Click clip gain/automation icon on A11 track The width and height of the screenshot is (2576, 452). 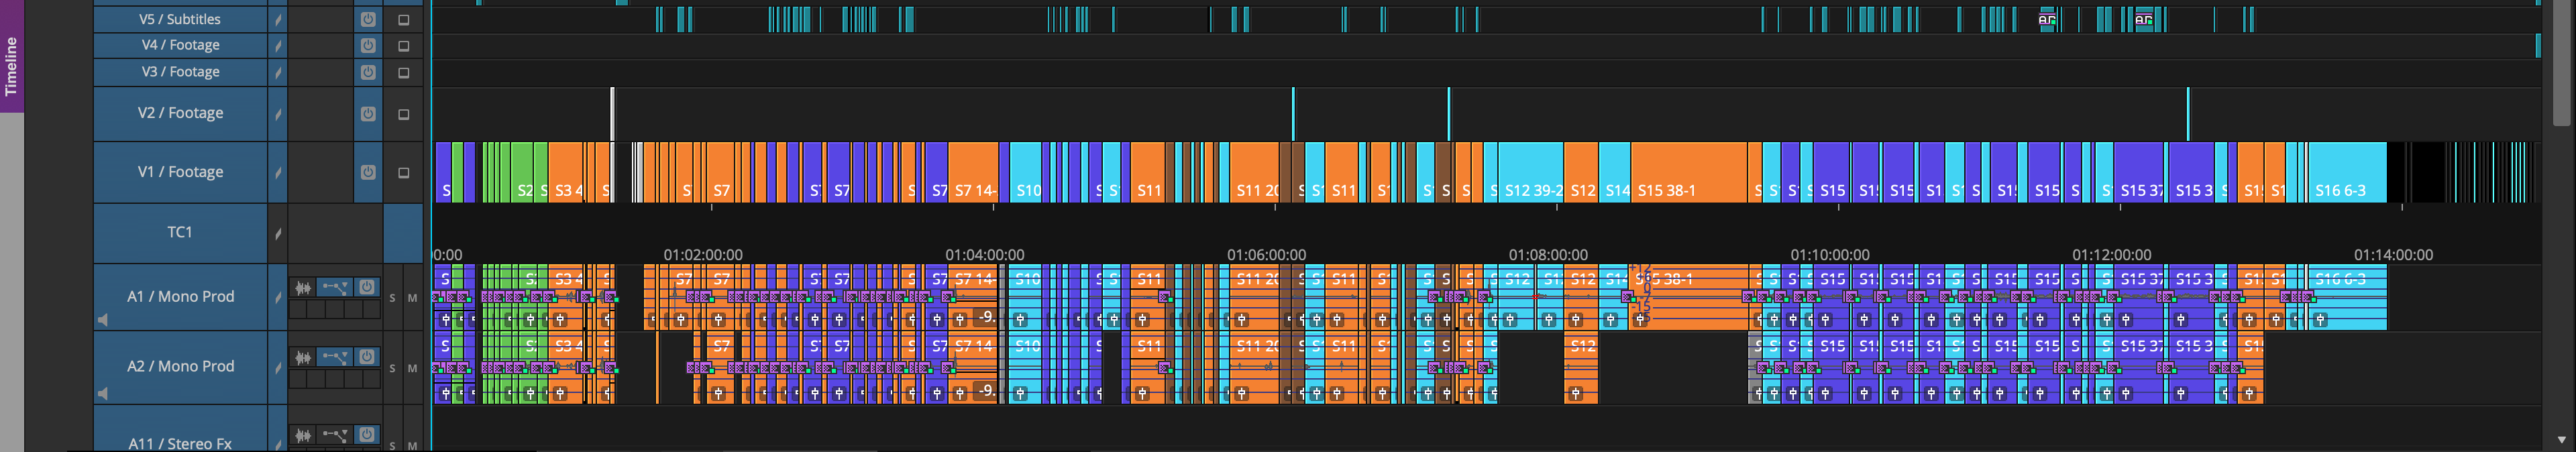coord(335,435)
